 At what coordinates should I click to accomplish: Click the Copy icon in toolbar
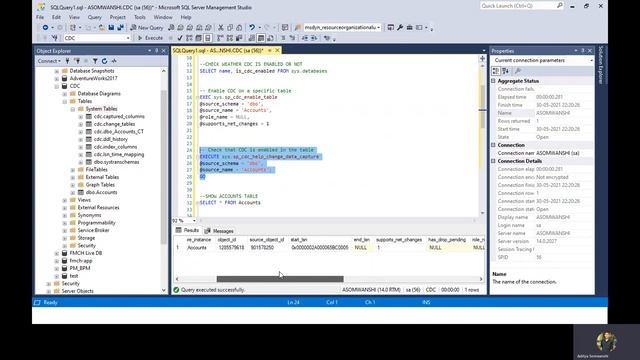tap(230, 27)
